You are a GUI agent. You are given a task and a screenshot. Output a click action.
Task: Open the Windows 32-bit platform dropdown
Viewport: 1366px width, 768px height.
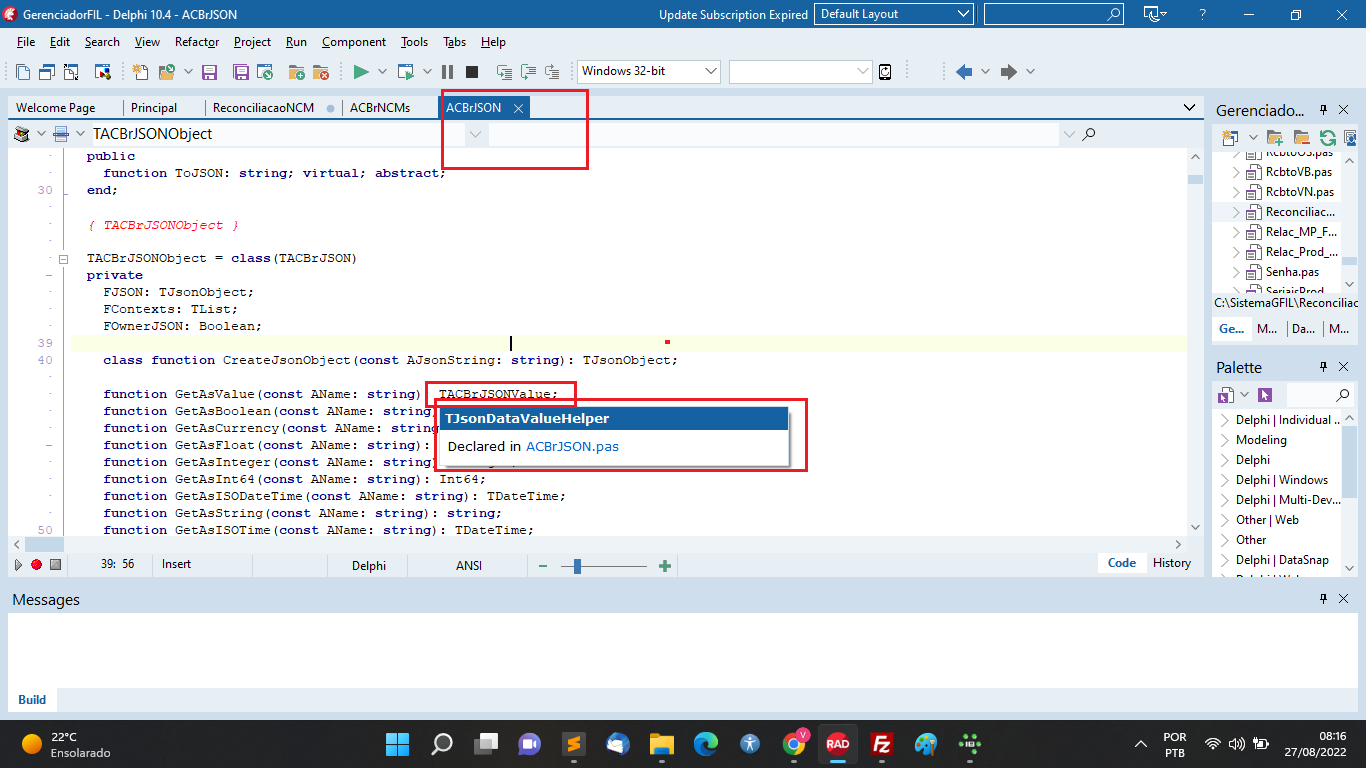pos(649,71)
